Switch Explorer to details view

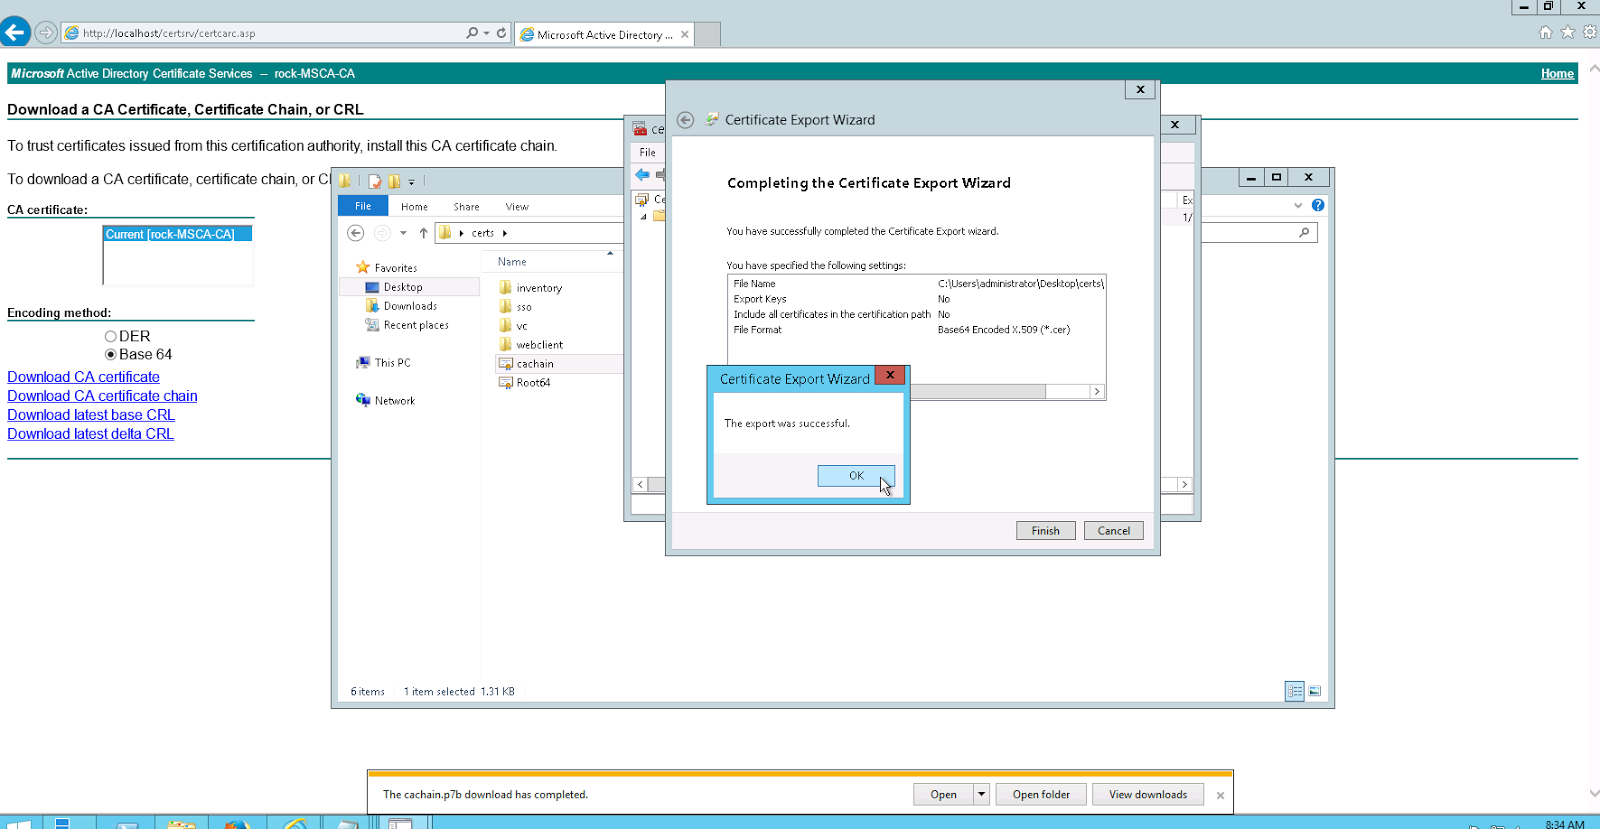(1295, 691)
